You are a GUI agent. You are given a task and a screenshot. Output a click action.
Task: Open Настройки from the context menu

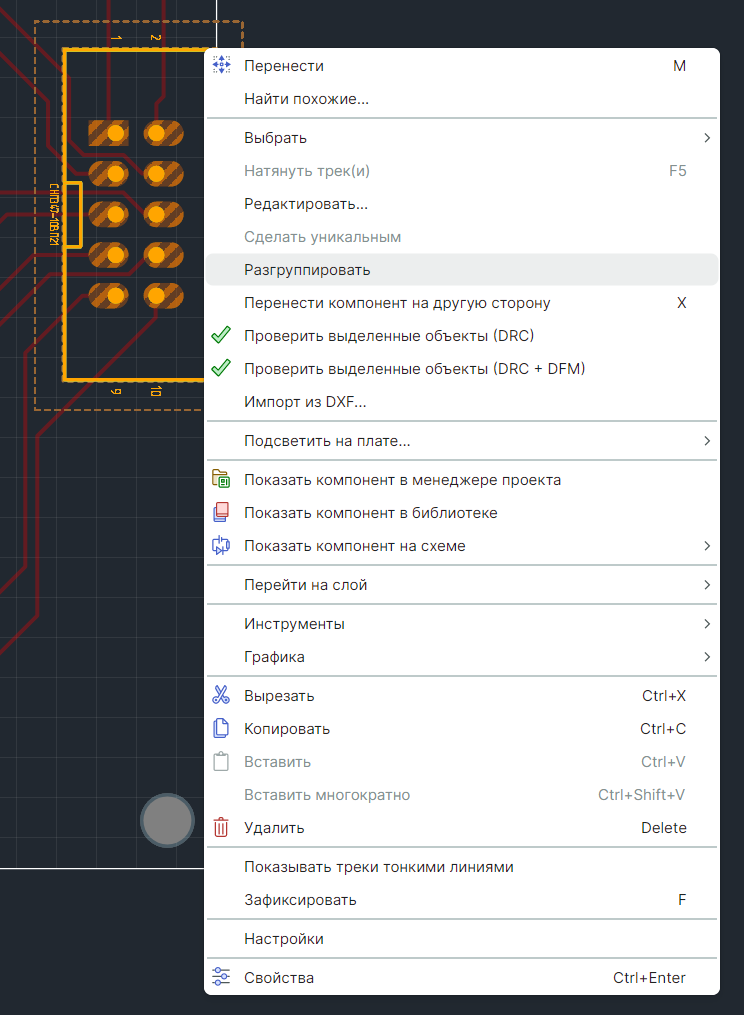(x=461, y=939)
